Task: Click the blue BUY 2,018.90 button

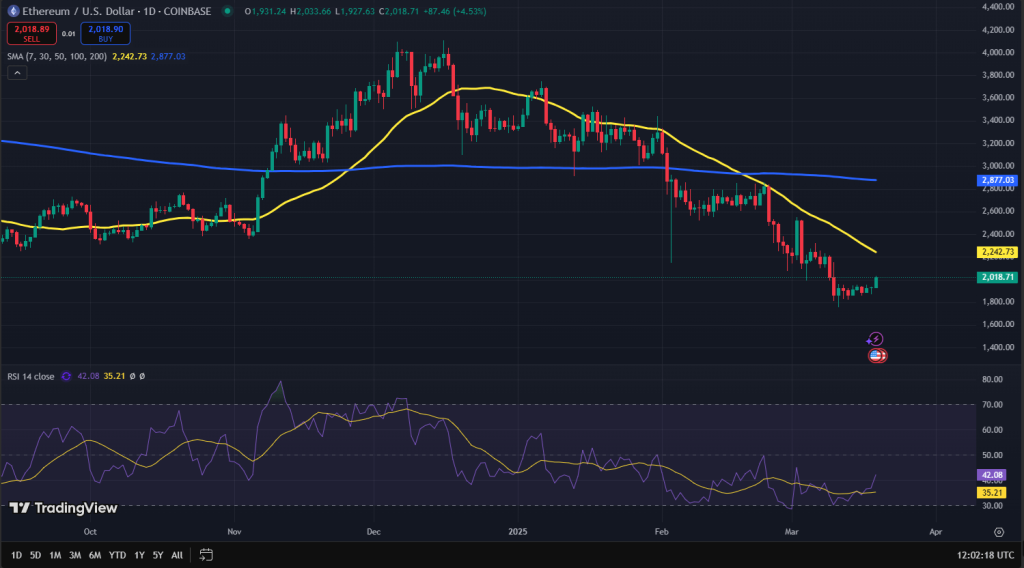Action: 105,33
